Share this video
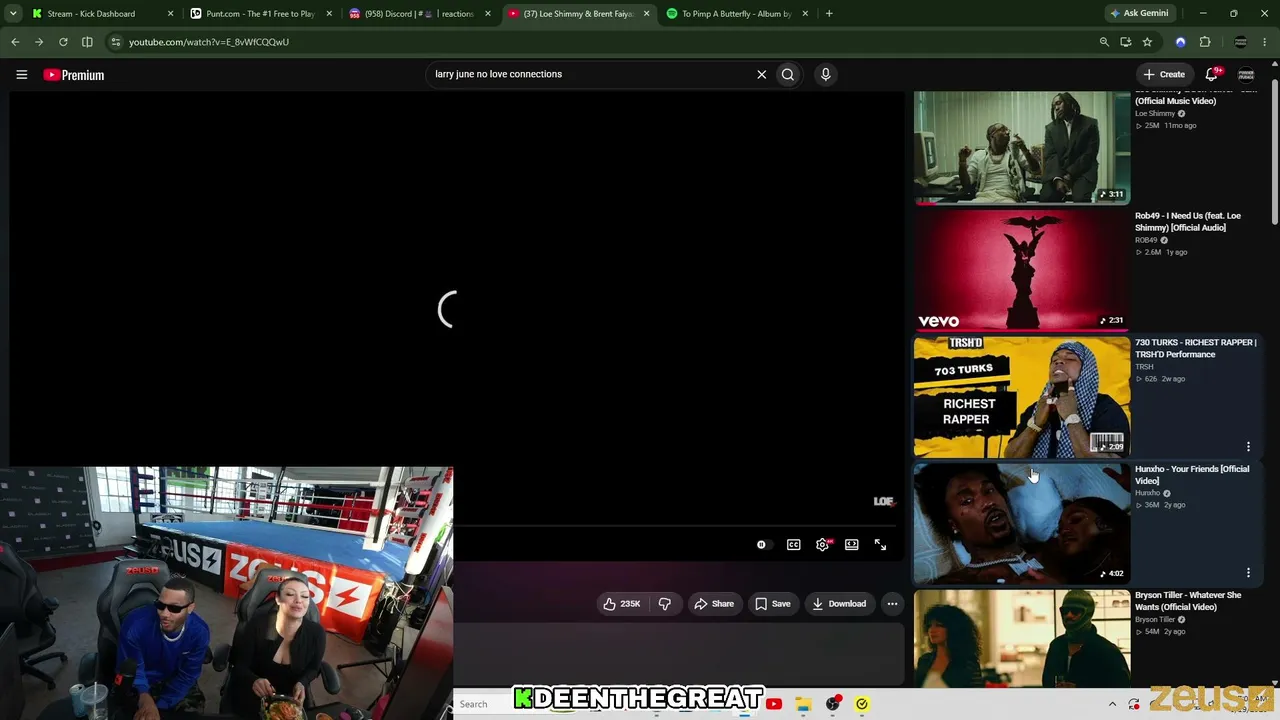Image resolution: width=1280 pixels, height=720 pixels. [714, 604]
